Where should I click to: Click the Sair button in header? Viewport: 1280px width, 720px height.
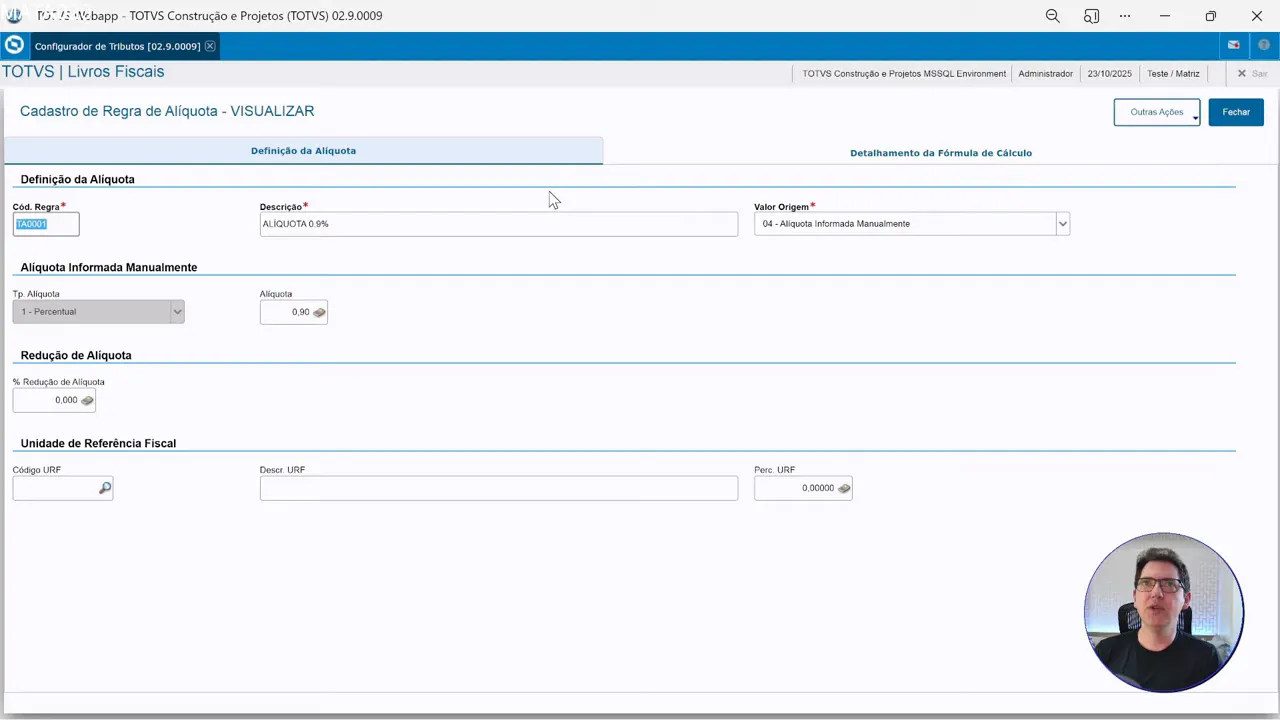pyautogui.click(x=1252, y=74)
